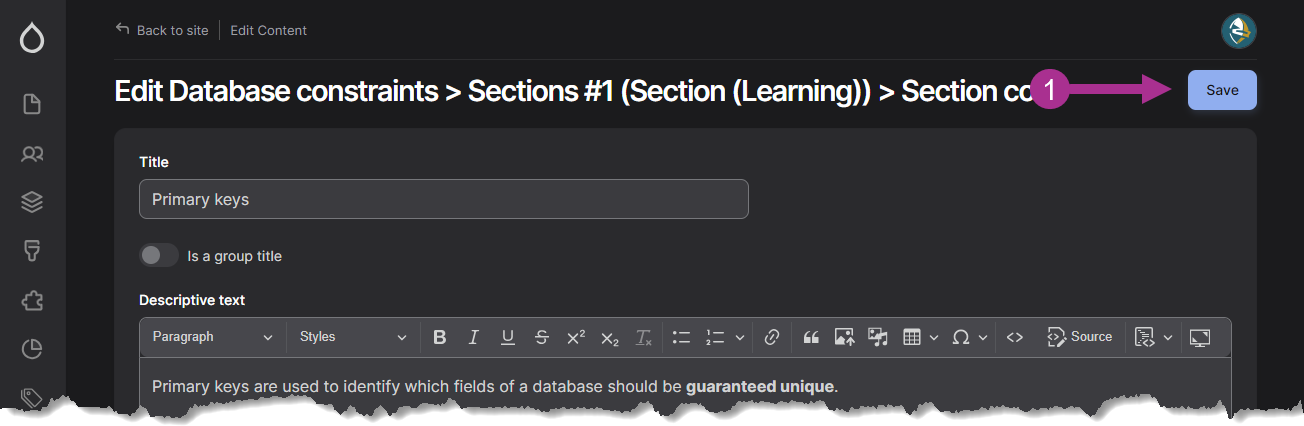Toggle the 'Is a group title' switch
The image size is (1304, 426).
tap(159, 256)
